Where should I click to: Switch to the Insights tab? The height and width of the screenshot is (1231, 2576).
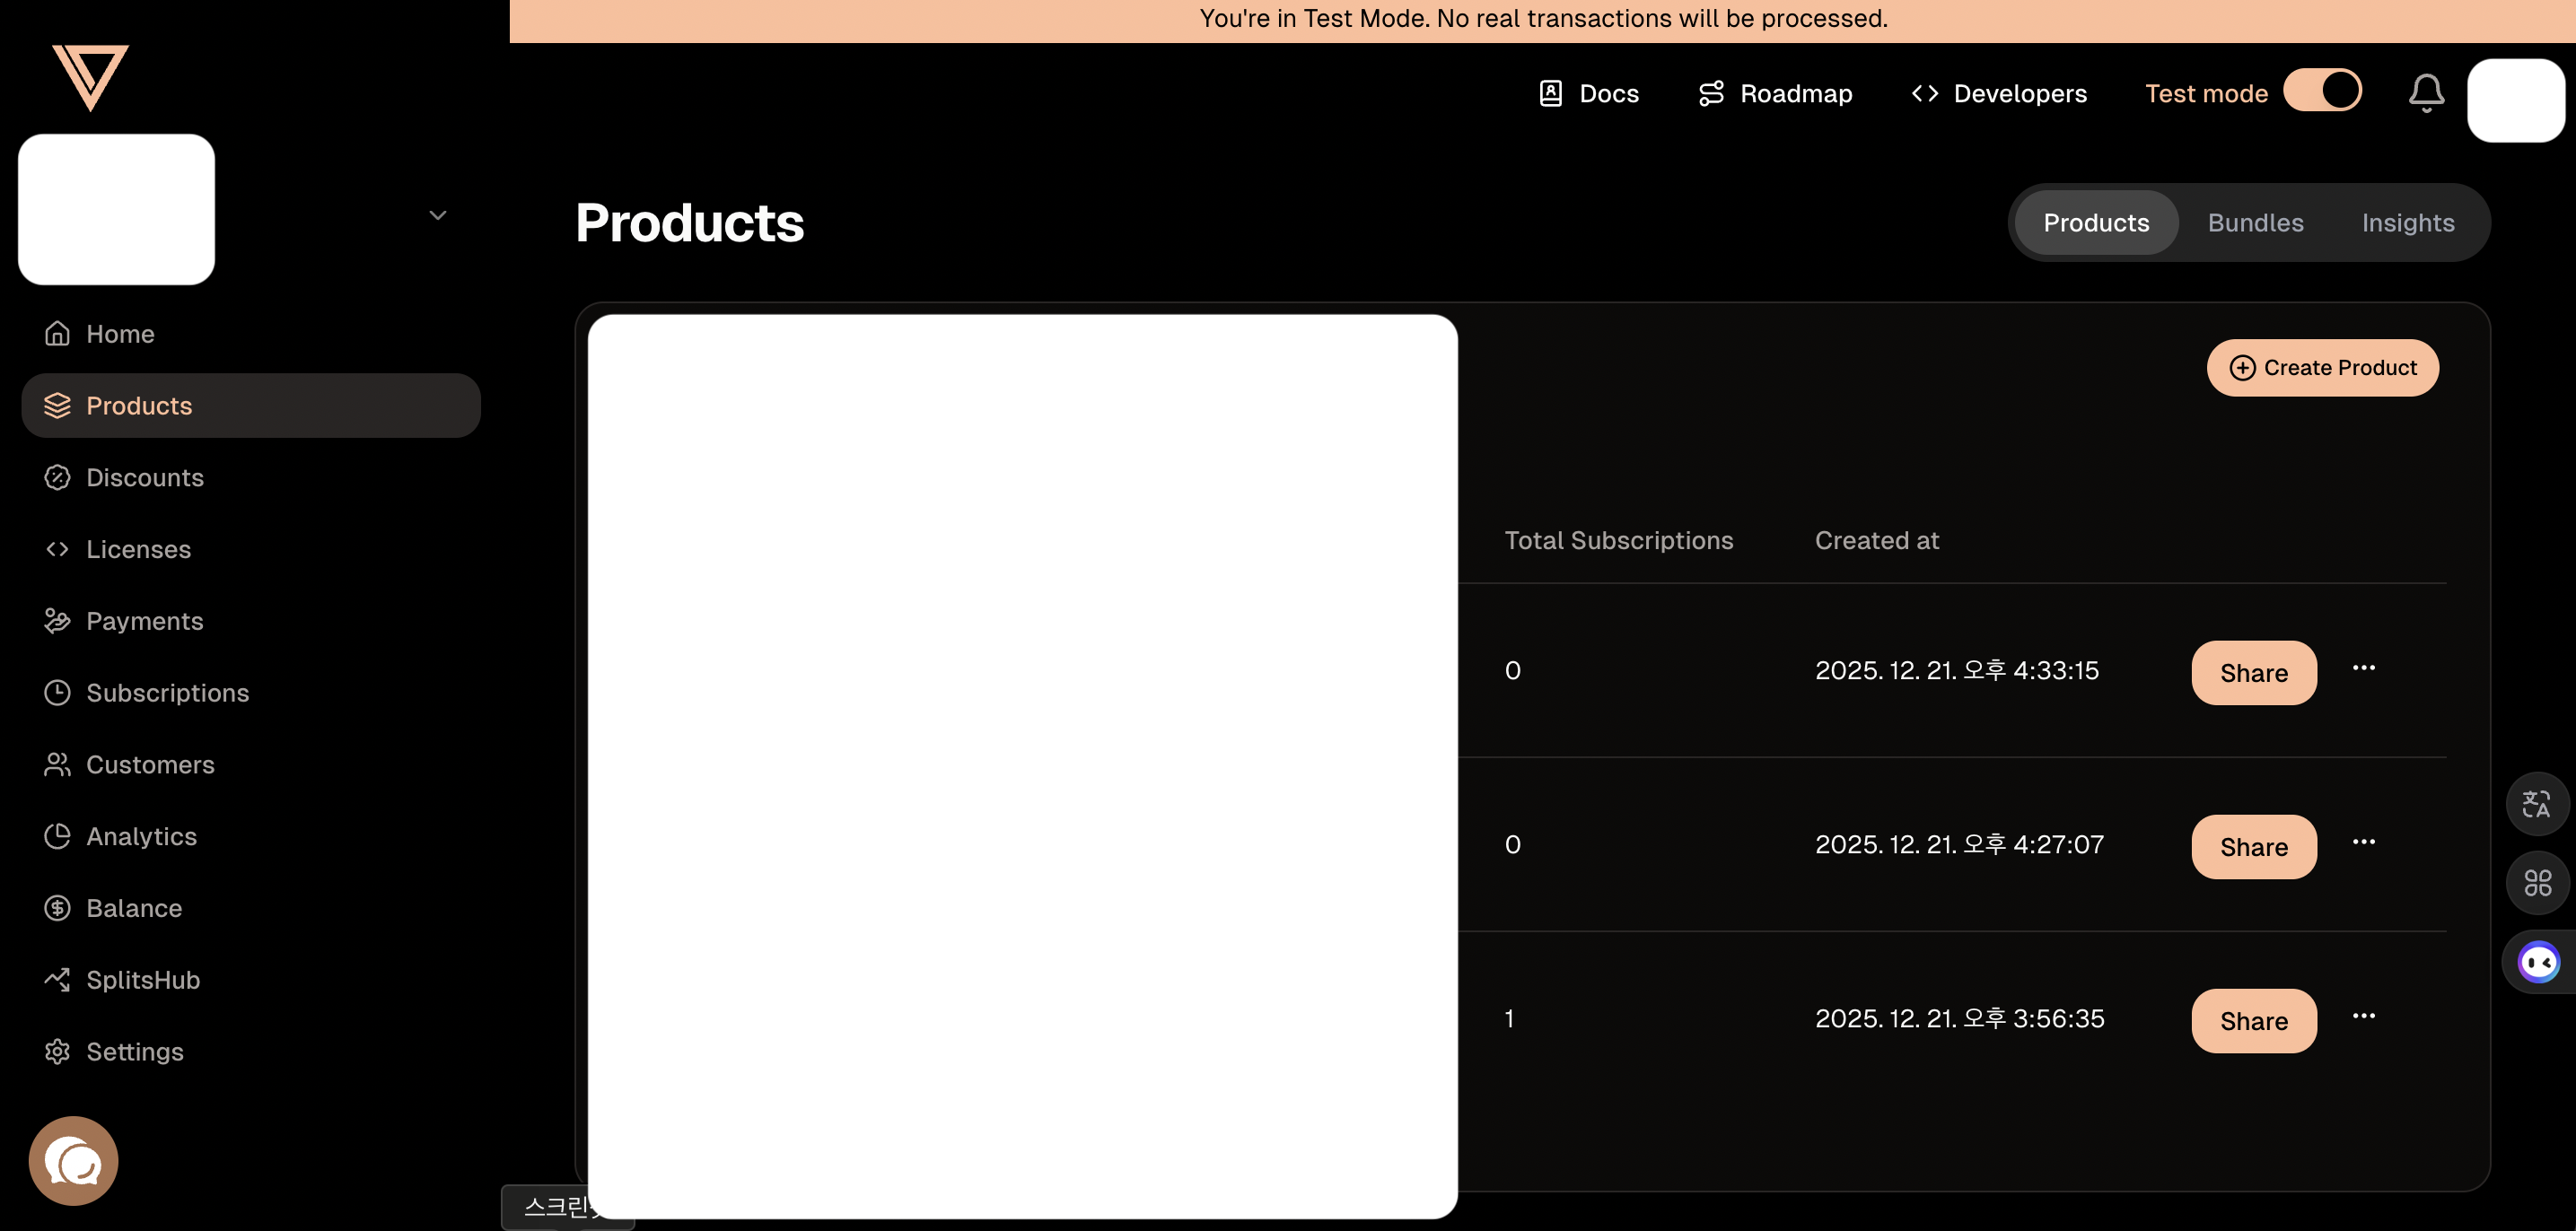(2407, 223)
